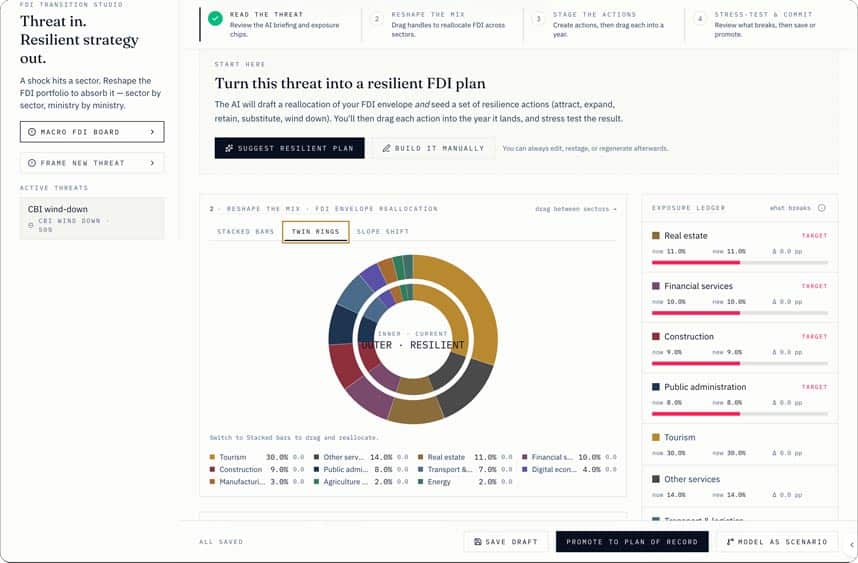Screen dimensions: 858x563
Task: Click the Save Draft button
Action: click(505, 542)
